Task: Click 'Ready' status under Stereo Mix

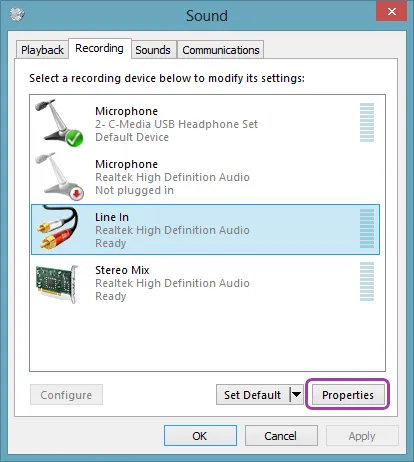Action: tap(111, 296)
